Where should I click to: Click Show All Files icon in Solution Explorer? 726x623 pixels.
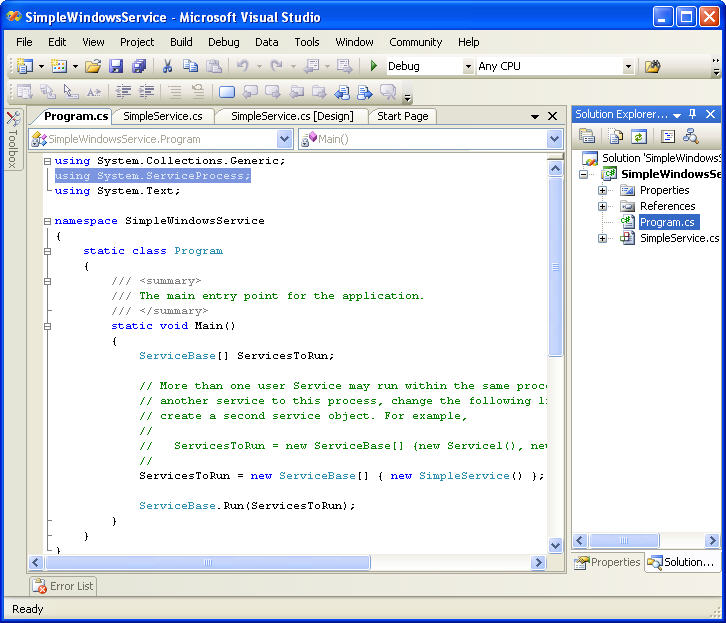tap(615, 136)
